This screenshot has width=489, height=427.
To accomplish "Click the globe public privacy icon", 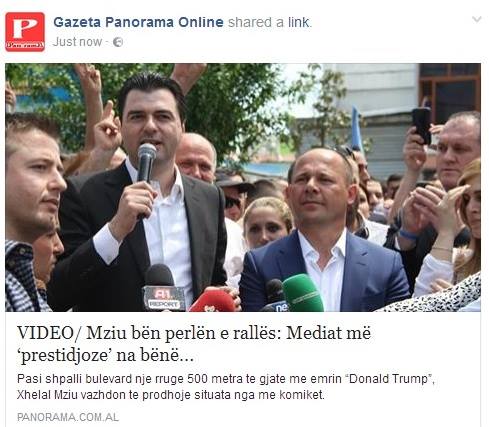I will point(118,42).
